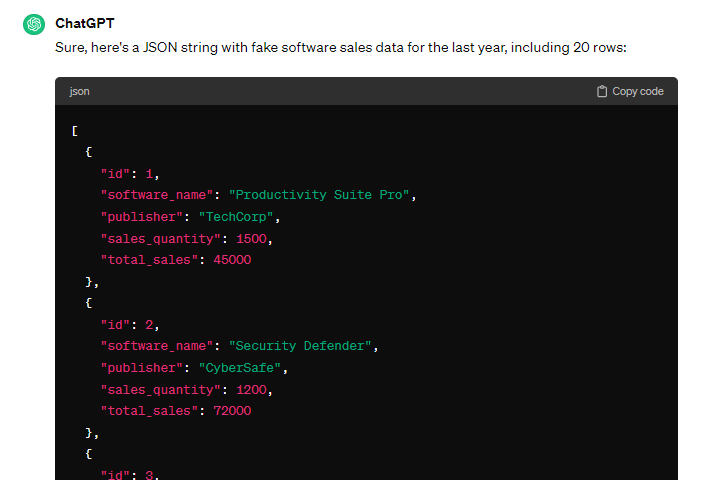This screenshot has height=480, width=714.
Task: Click the total_sales value 45000
Action: coord(232,260)
